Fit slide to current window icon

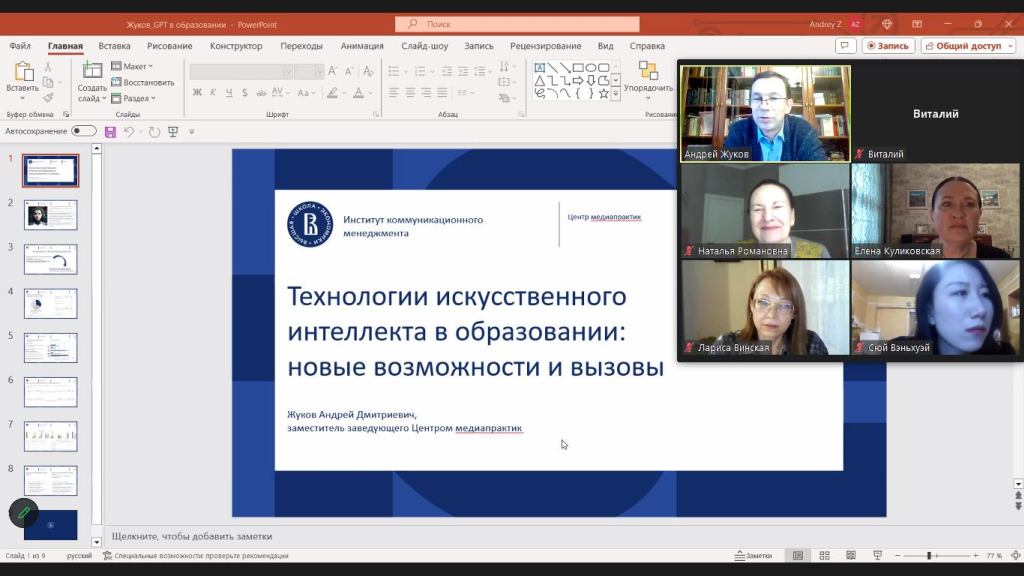point(1015,556)
